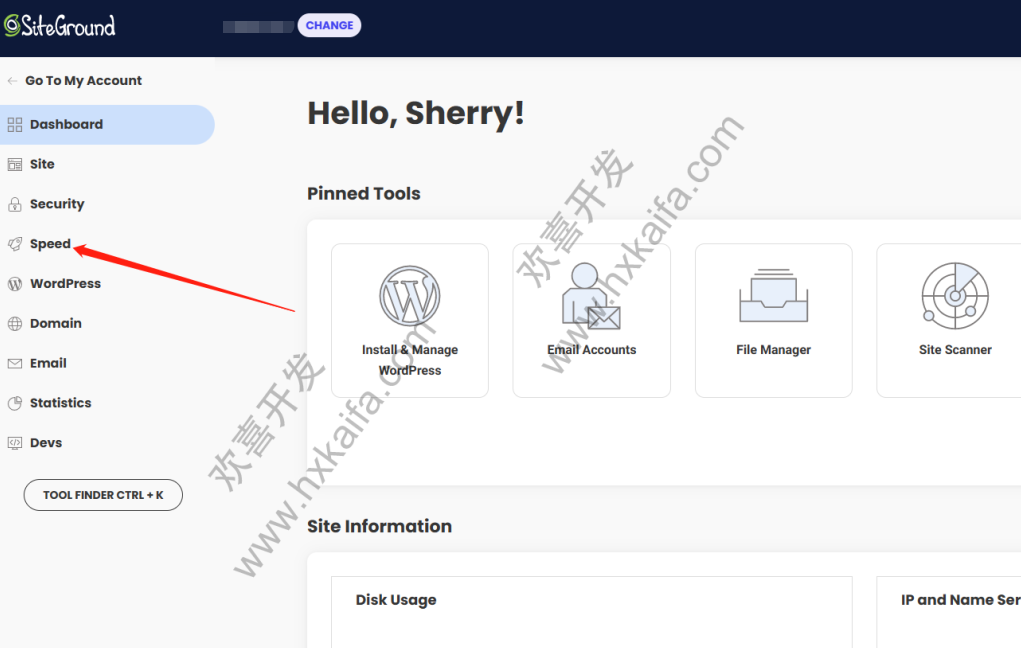
Task: Select Dashboard in the sidebar
Action: [x=66, y=125]
